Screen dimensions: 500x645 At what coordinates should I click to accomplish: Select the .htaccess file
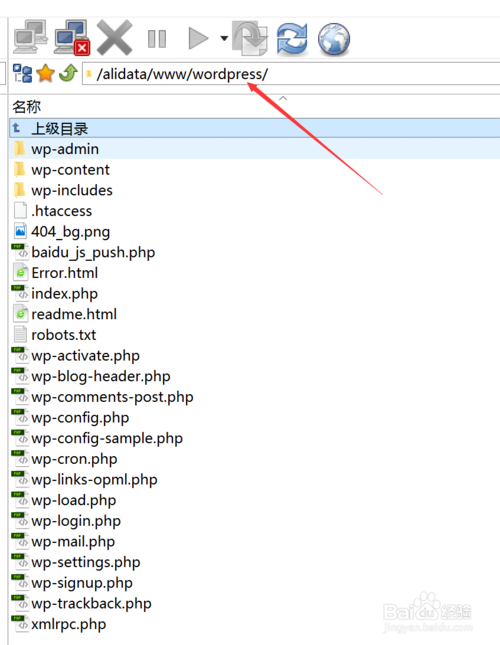click(62, 211)
